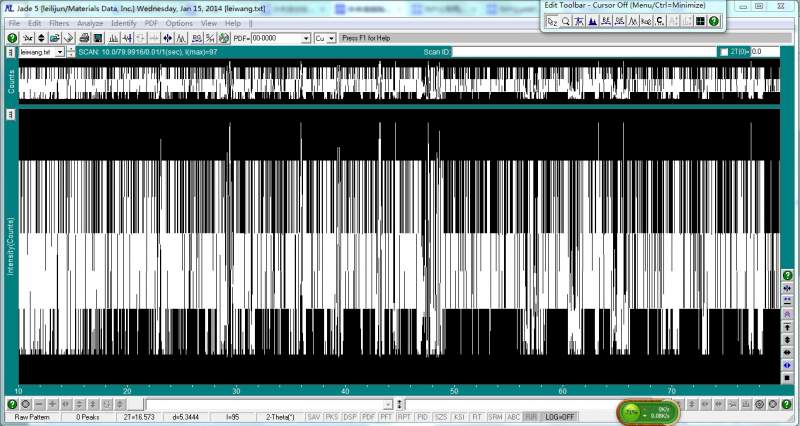Click the eraser icon in main toolbar
The image size is (800, 426).
[x=68, y=38]
